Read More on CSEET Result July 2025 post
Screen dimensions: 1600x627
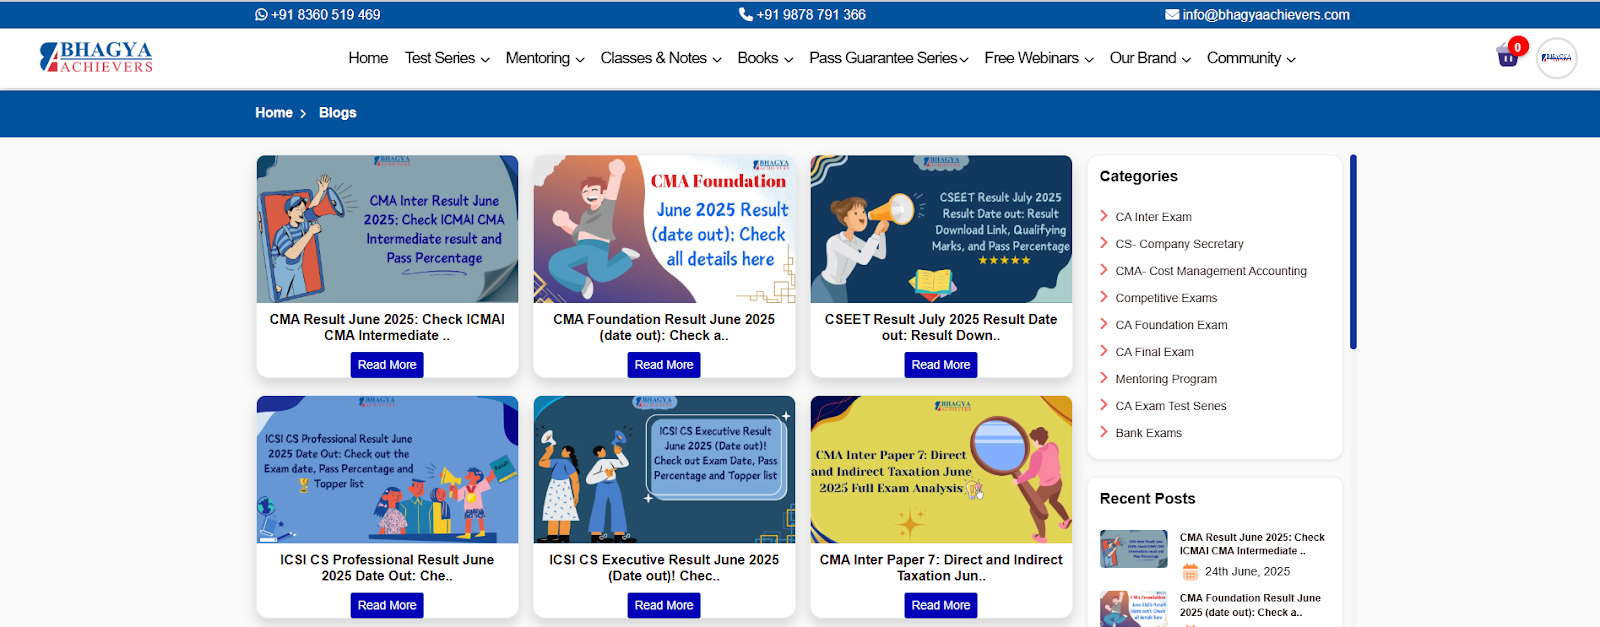[x=941, y=365]
